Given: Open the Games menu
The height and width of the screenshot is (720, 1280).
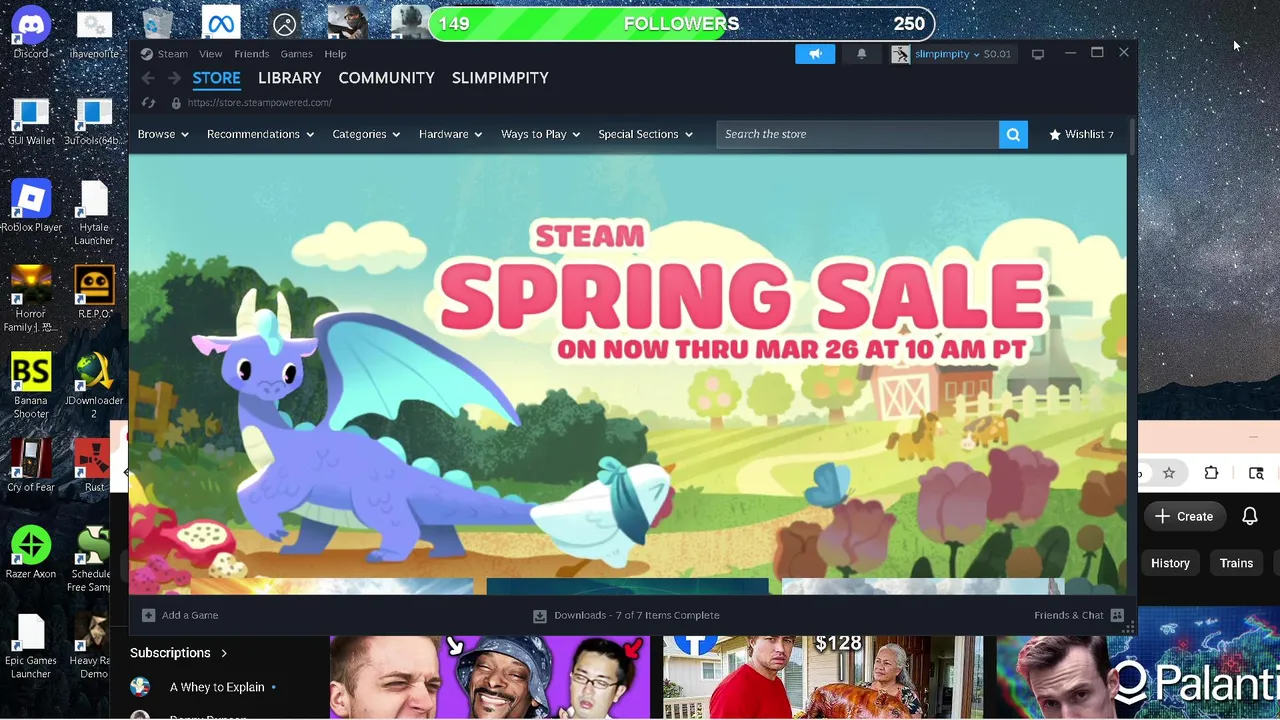Looking at the screenshot, I should click(x=296, y=54).
